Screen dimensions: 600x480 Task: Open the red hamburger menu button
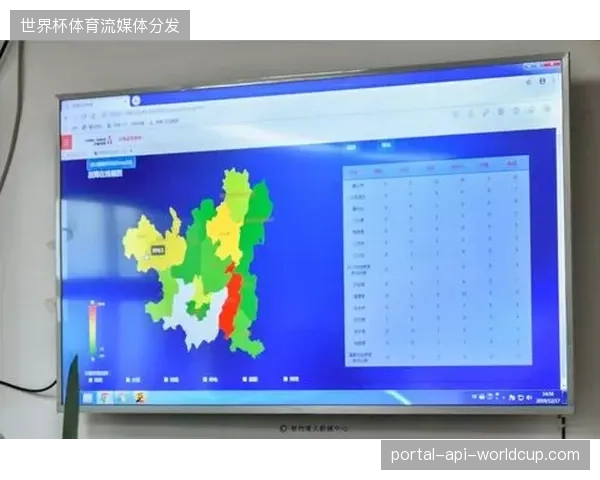click(67, 142)
